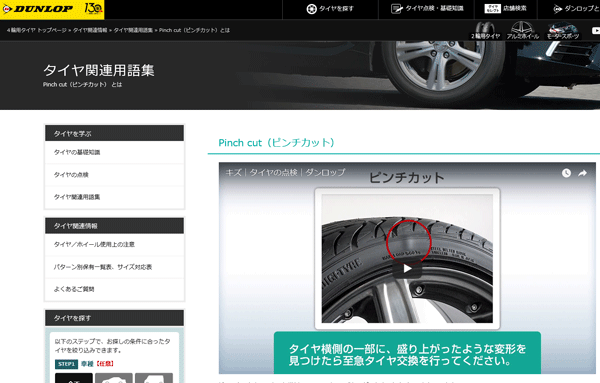Open the 2輪用タイヤ motorcycle tire icon
The width and height of the screenshot is (600, 383).
pyautogui.click(x=485, y=31)
